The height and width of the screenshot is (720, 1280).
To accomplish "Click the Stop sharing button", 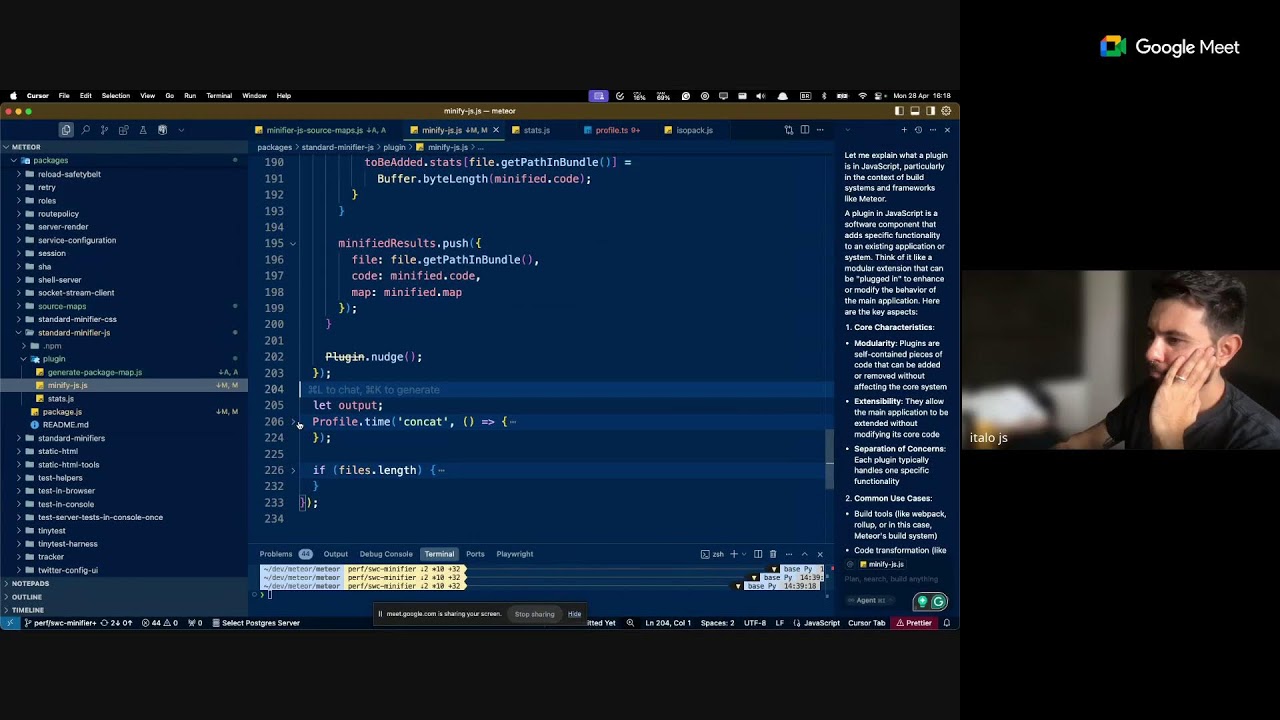I will tap(534, 614).
